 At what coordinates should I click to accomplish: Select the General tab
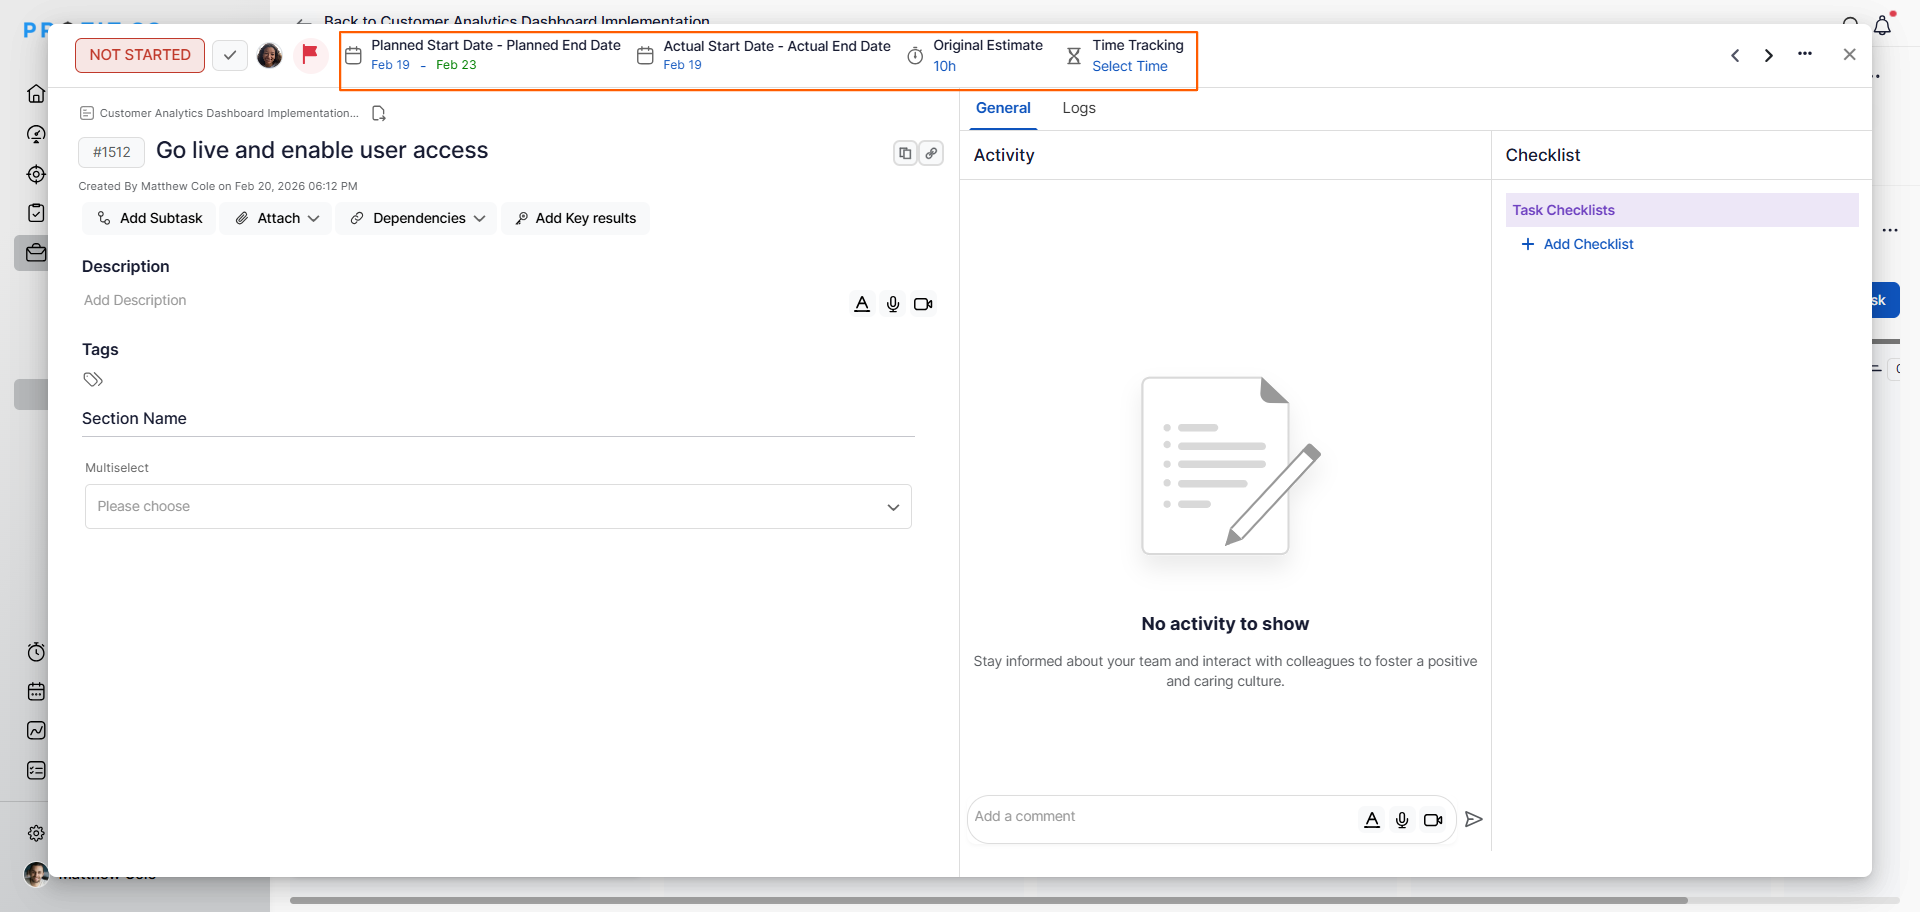coord(1003,108)
